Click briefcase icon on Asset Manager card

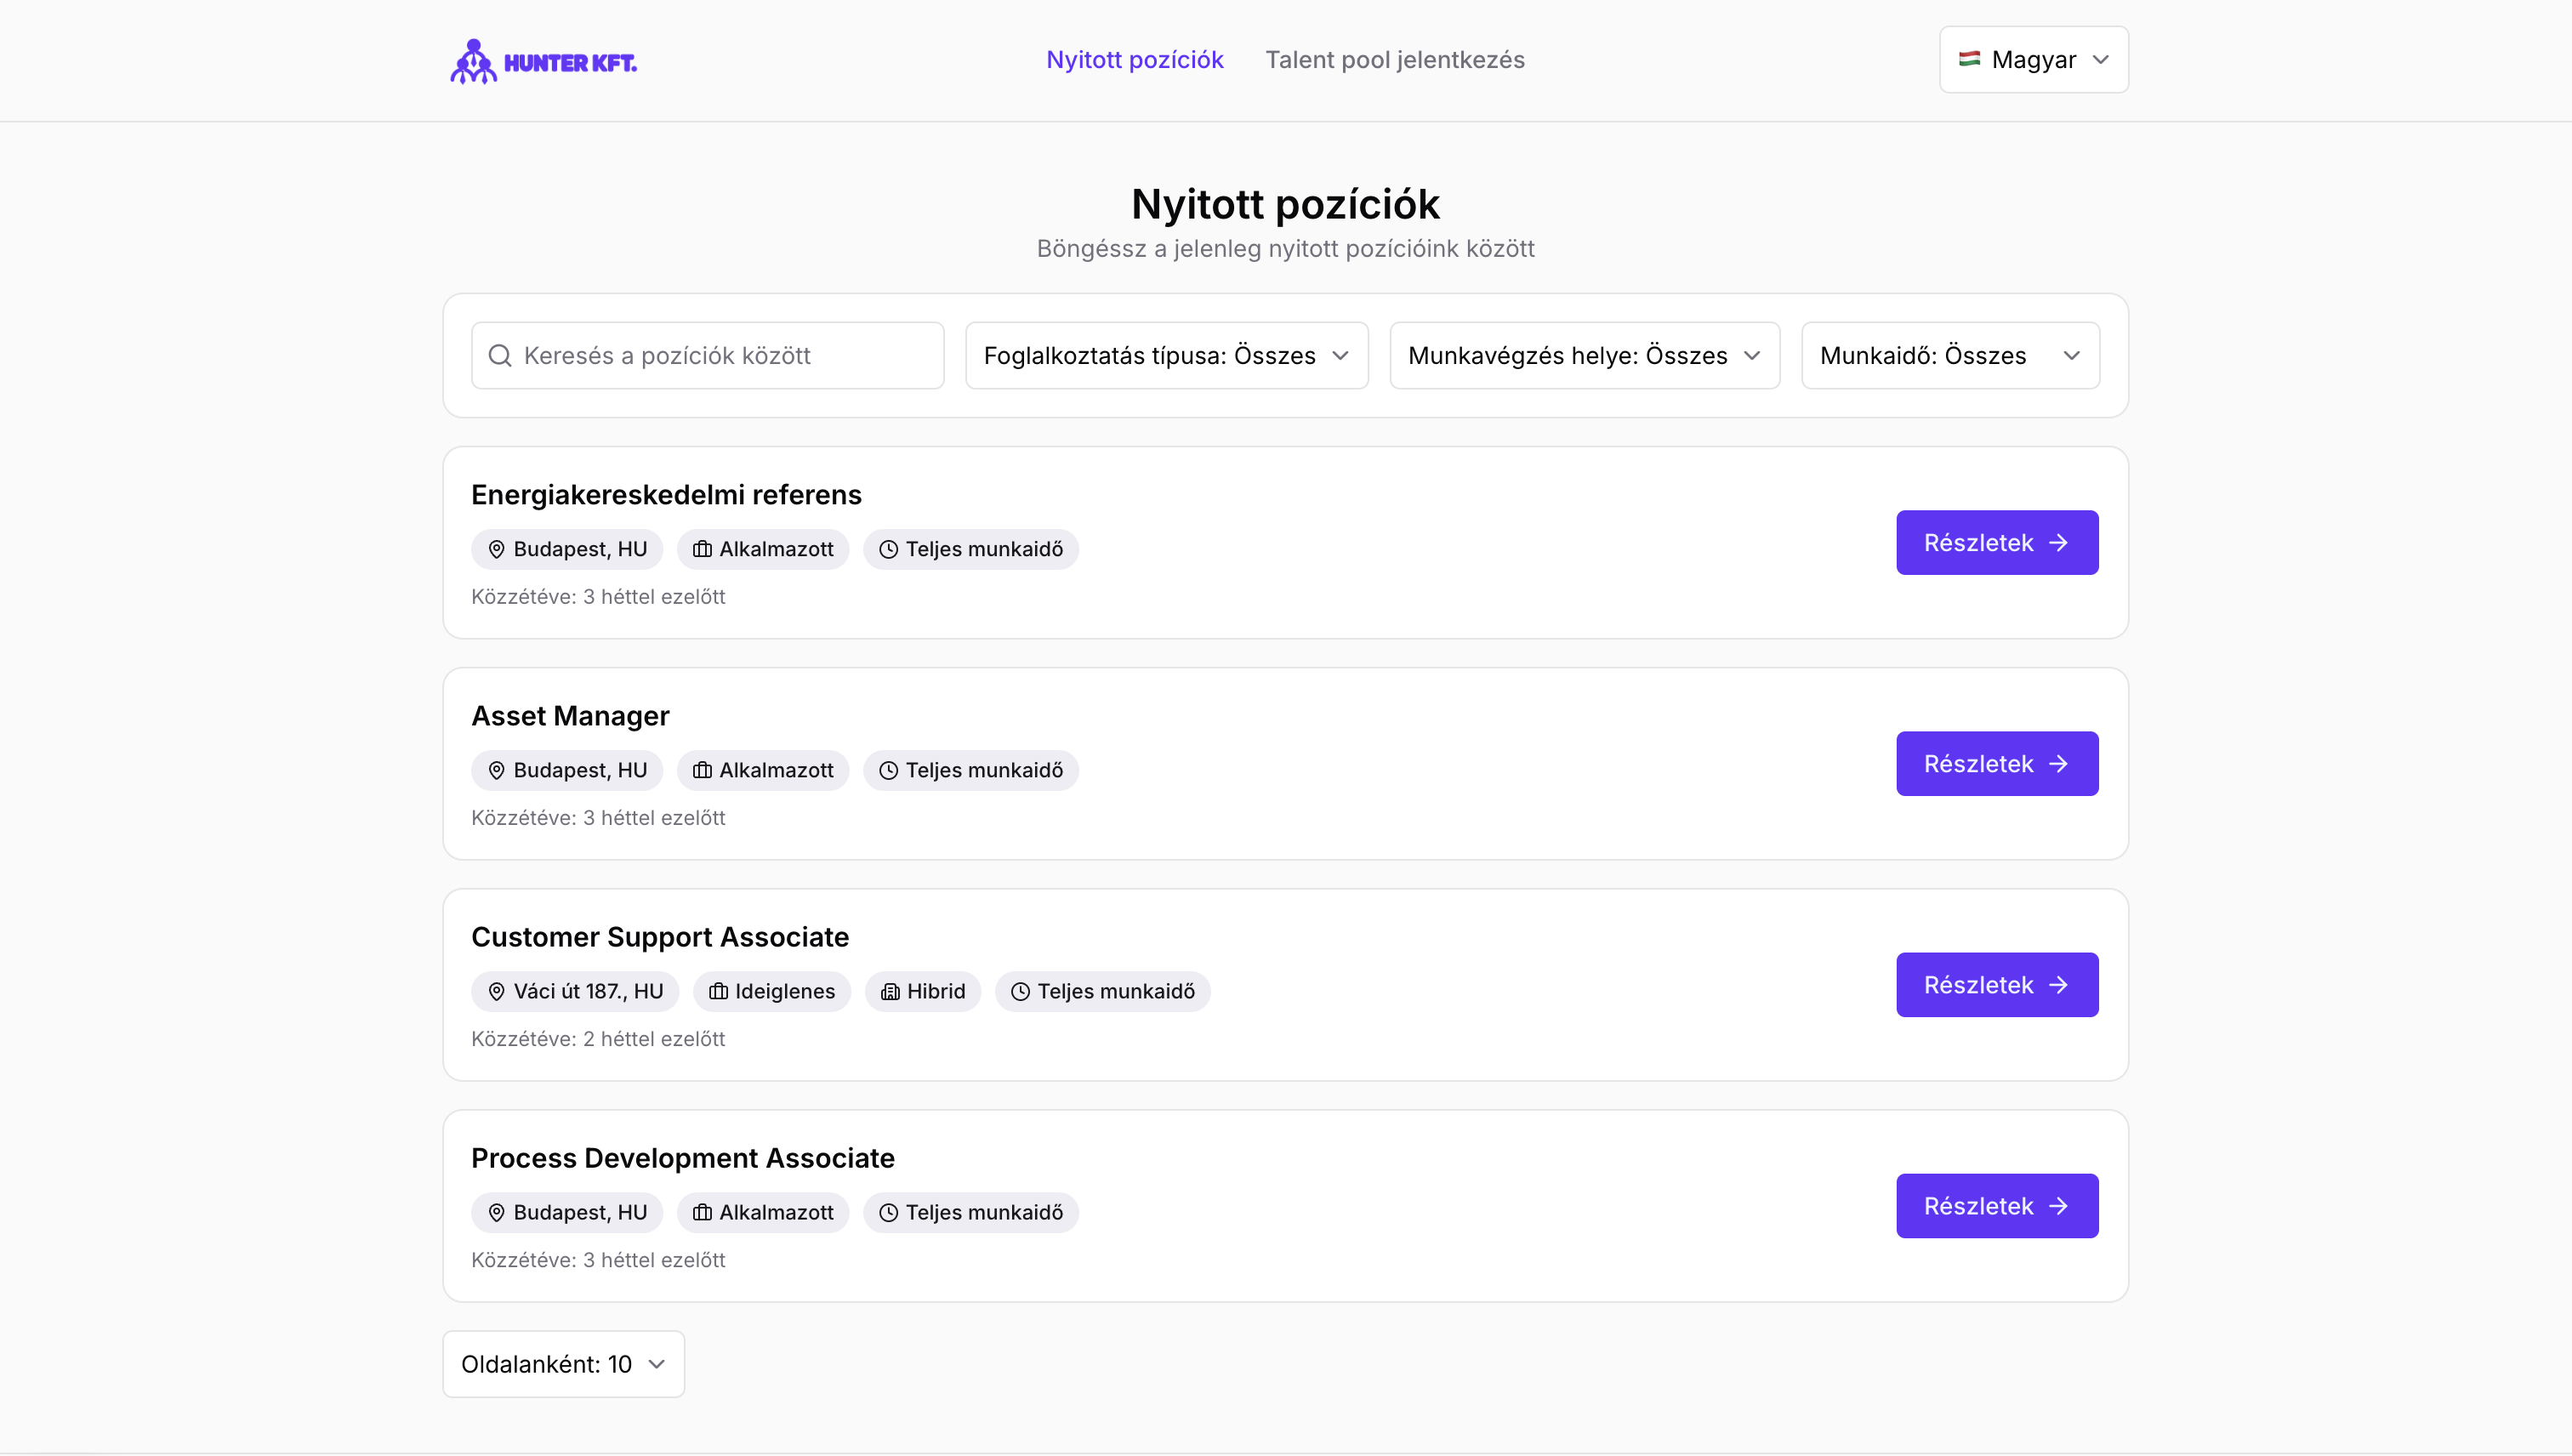coord(702,770)
